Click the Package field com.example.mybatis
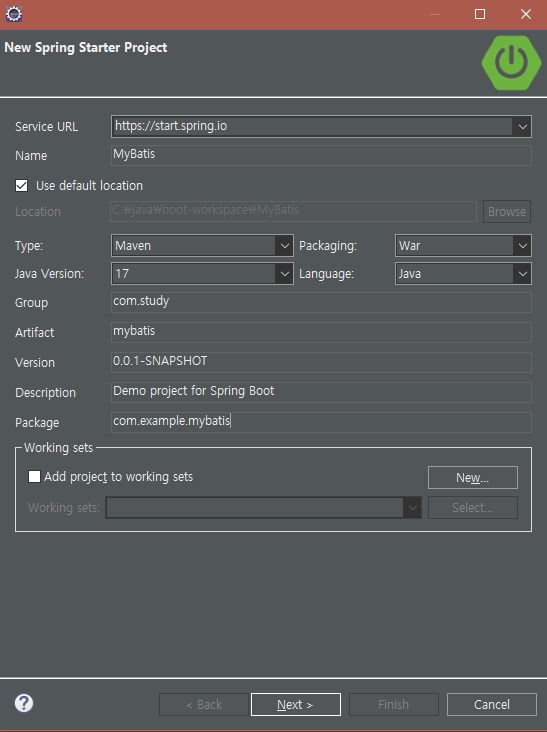Viewport: 547px width, 732px height. [321, 422]
